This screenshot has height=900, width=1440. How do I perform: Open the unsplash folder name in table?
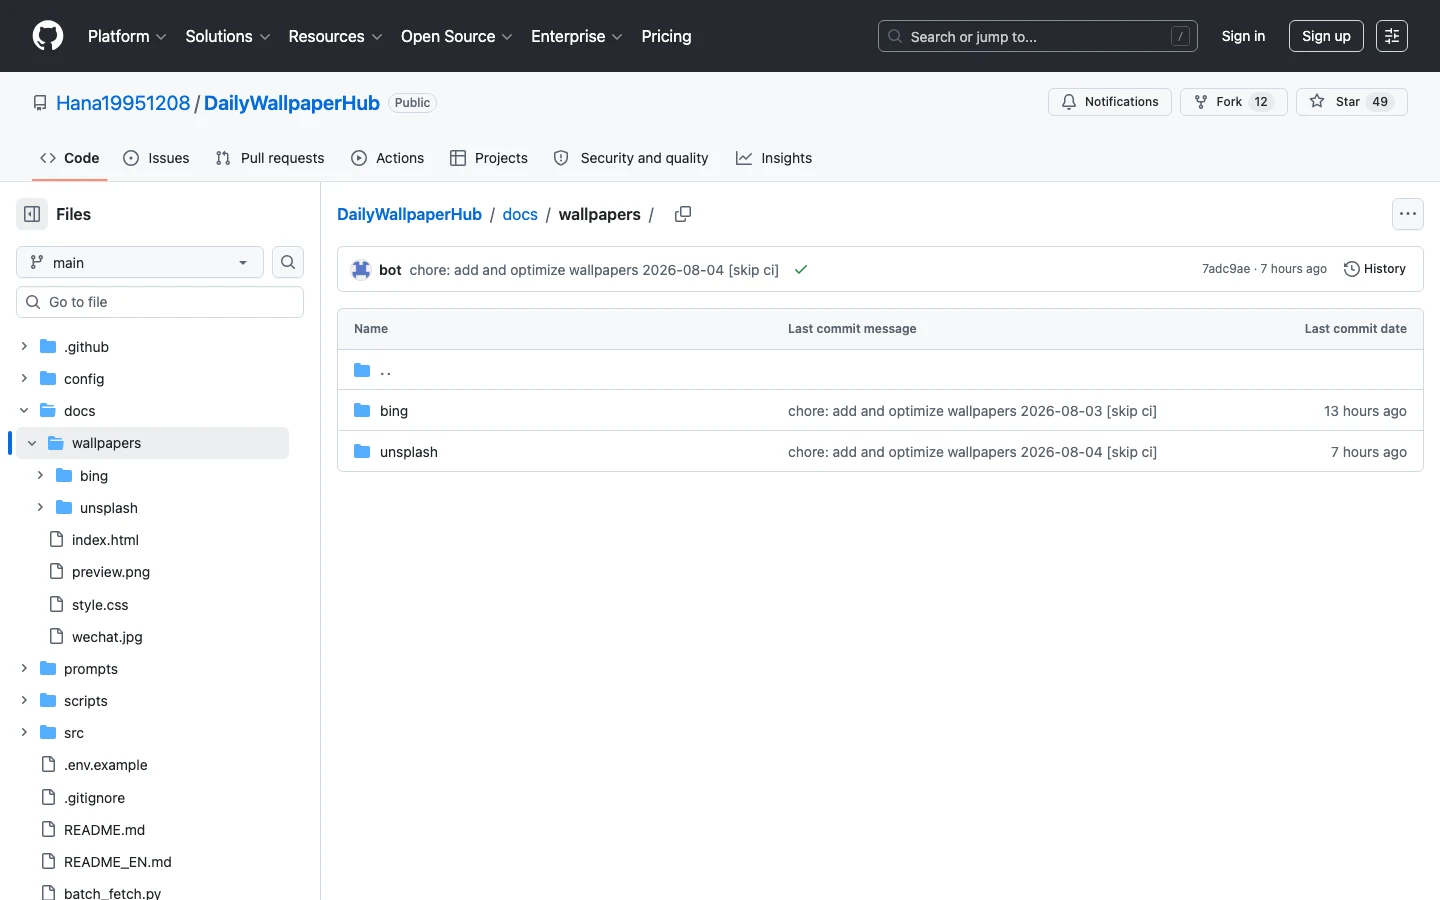click(x=409, y=452)
